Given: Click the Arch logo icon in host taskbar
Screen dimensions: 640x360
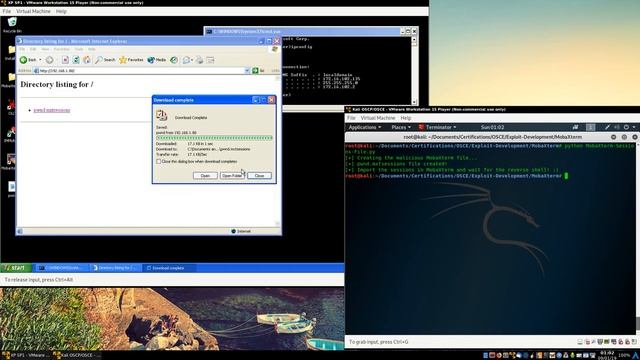Looking at the screenshot, I should click(636, 355).
